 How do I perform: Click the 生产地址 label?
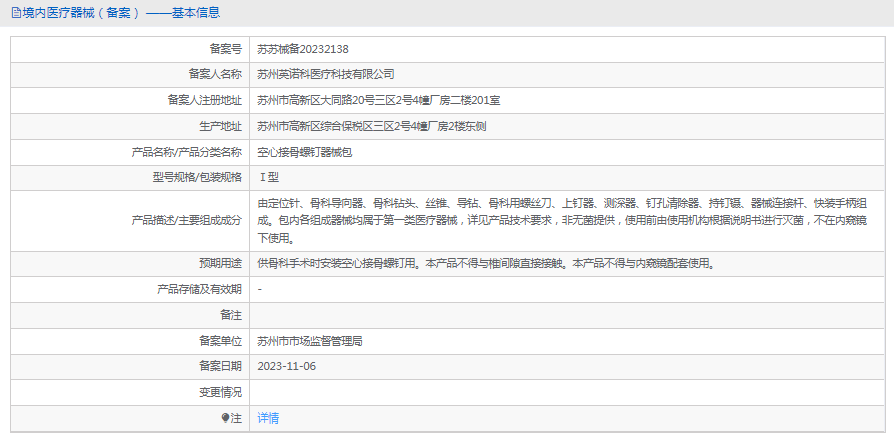(x=221, y=126)
